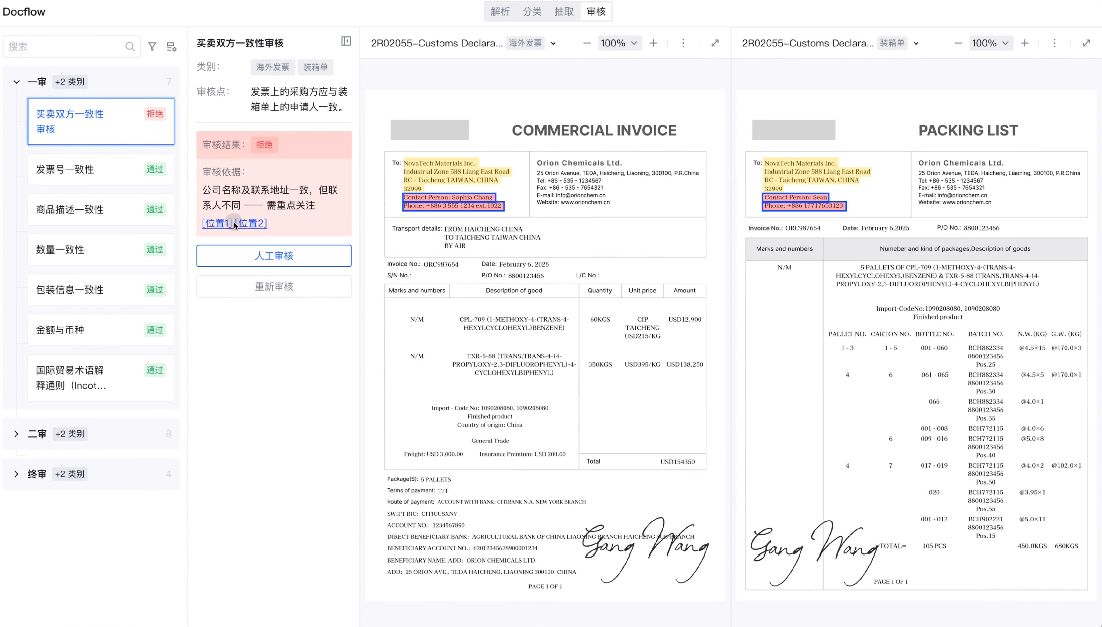
Task: Collapse the review detail panel via sidebar icon
Action: coord(346,42)
